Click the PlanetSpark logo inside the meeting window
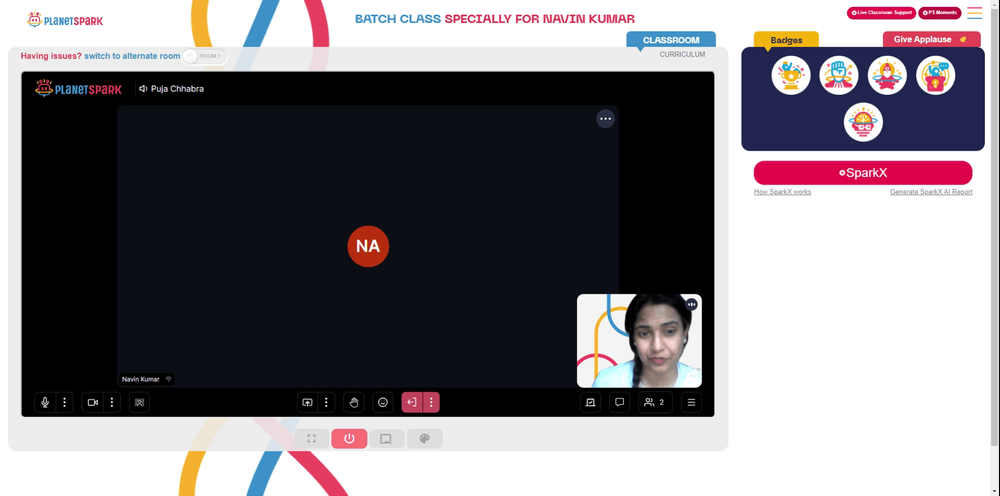1000x496 pixels. pyautogui.click(x=78, y=89)
